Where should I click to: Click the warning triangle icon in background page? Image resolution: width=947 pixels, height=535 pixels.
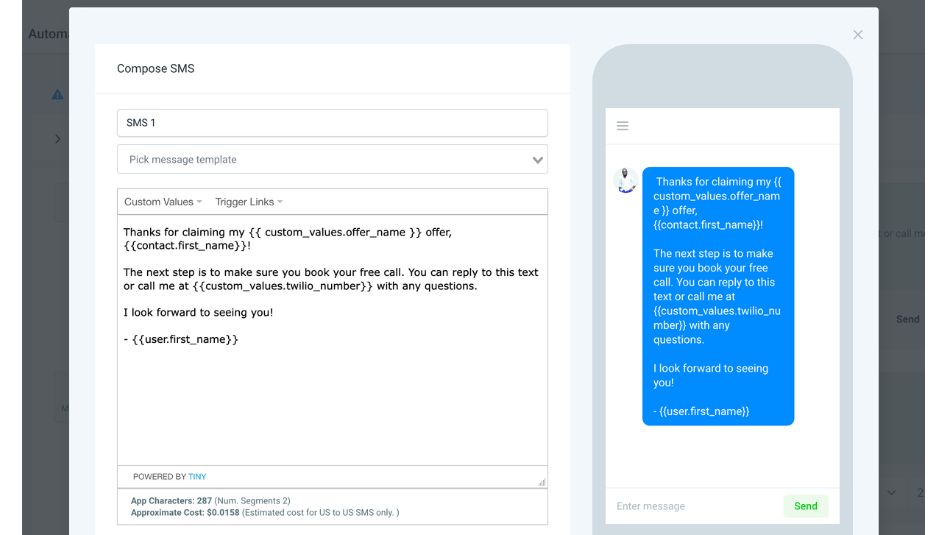(57, 95)
